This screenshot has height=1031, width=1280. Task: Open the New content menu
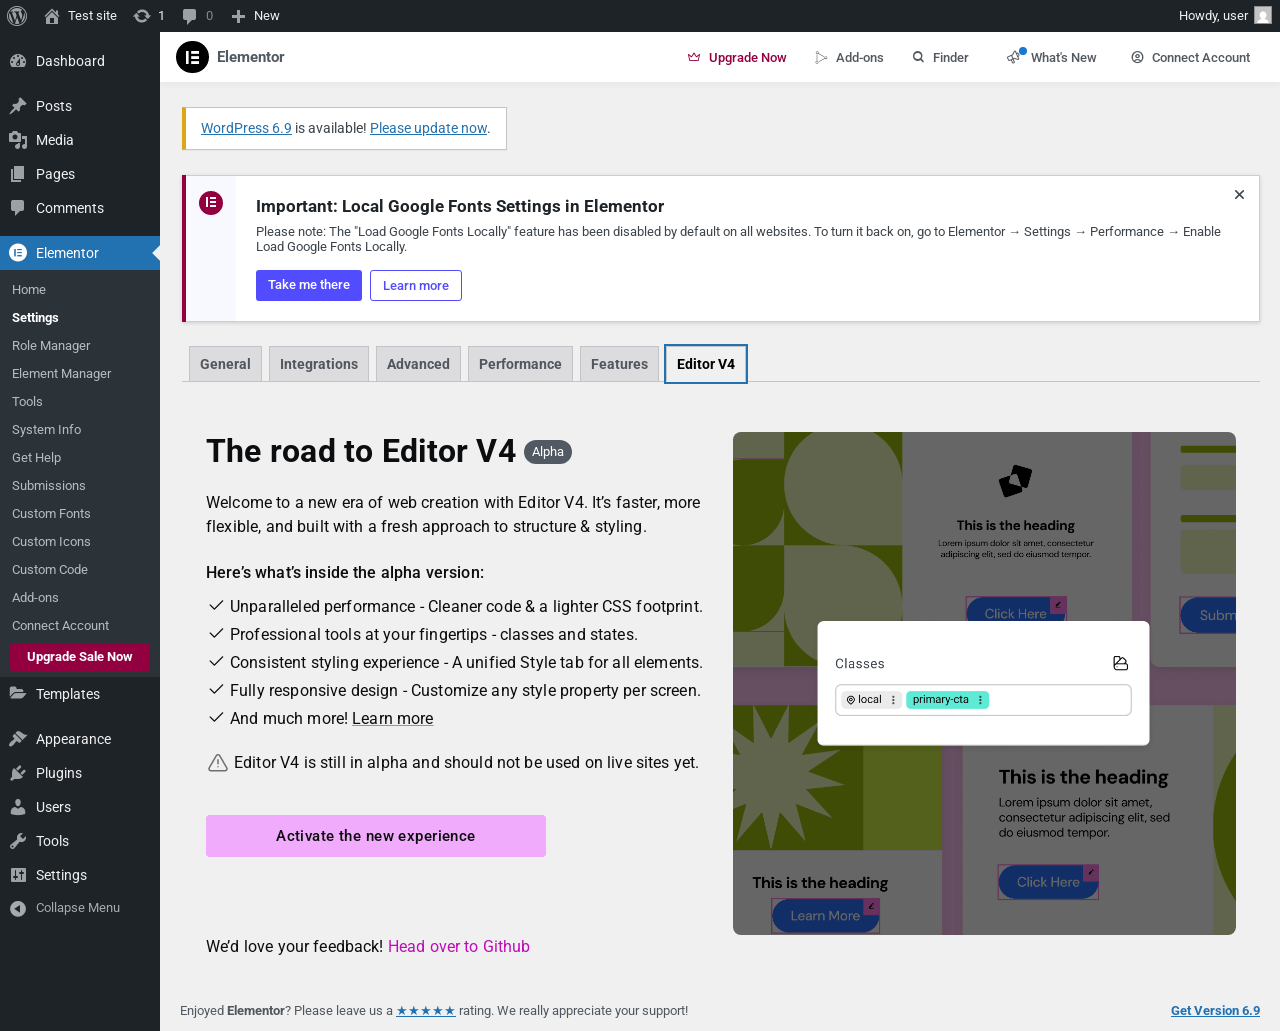click(255, 16)
